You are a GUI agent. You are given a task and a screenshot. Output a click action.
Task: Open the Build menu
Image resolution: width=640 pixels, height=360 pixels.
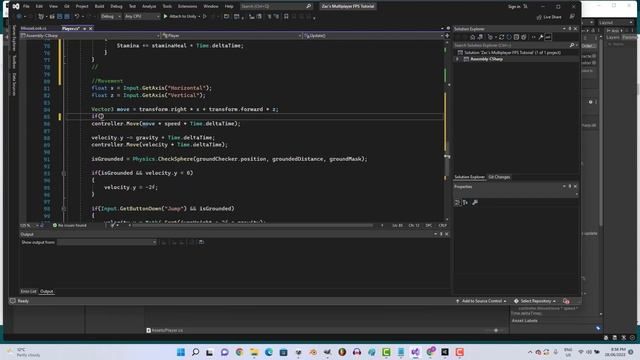pyautogui.click(x=99, y=7)
